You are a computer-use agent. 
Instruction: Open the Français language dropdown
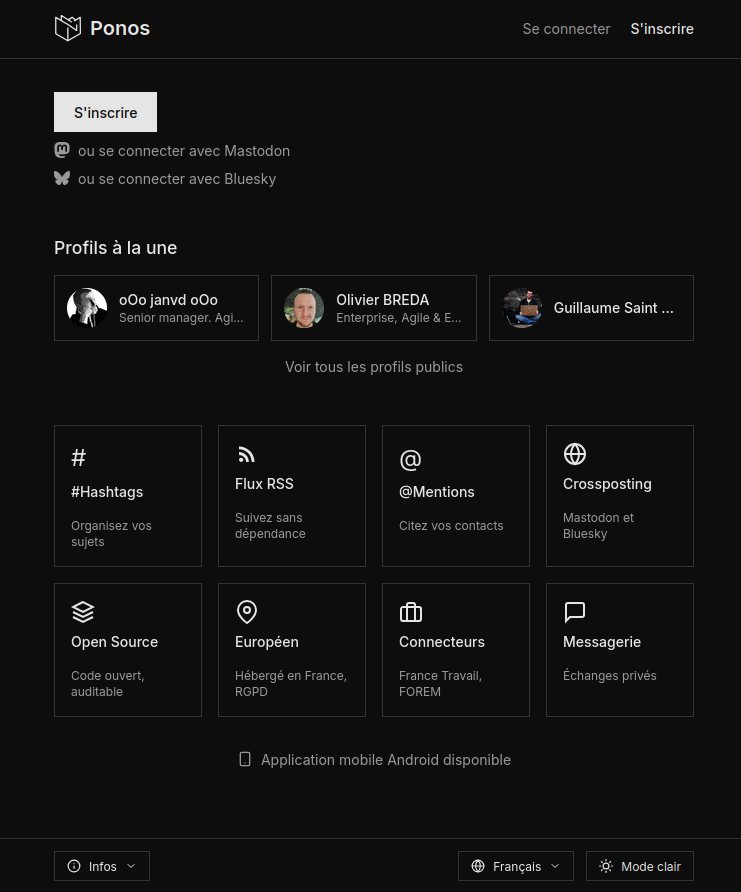pos(516,866)
